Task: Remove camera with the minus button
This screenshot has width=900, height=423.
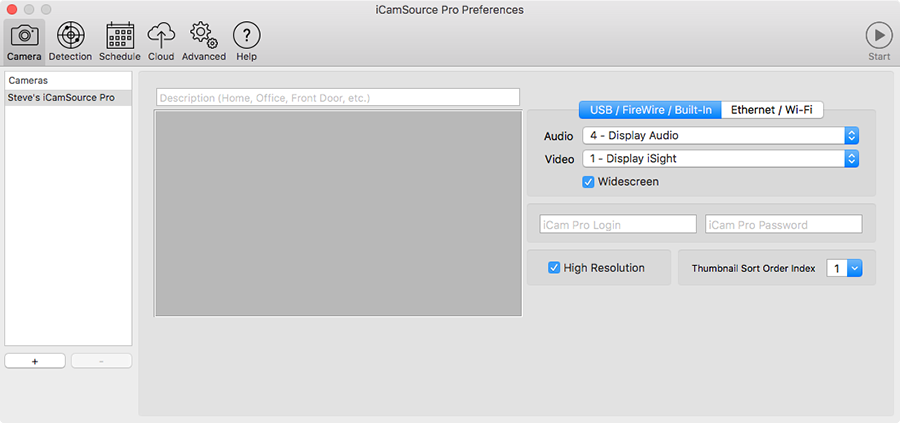Action: (x=102, y=361)
